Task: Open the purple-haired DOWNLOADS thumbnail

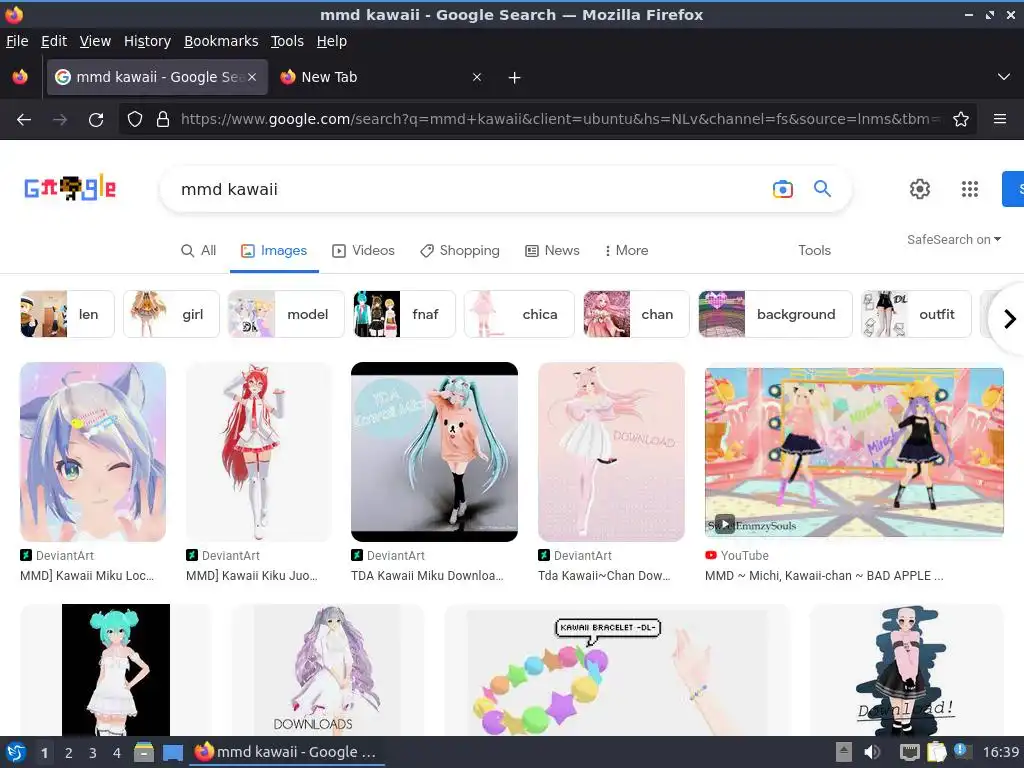Action: (x=328, y=670)
